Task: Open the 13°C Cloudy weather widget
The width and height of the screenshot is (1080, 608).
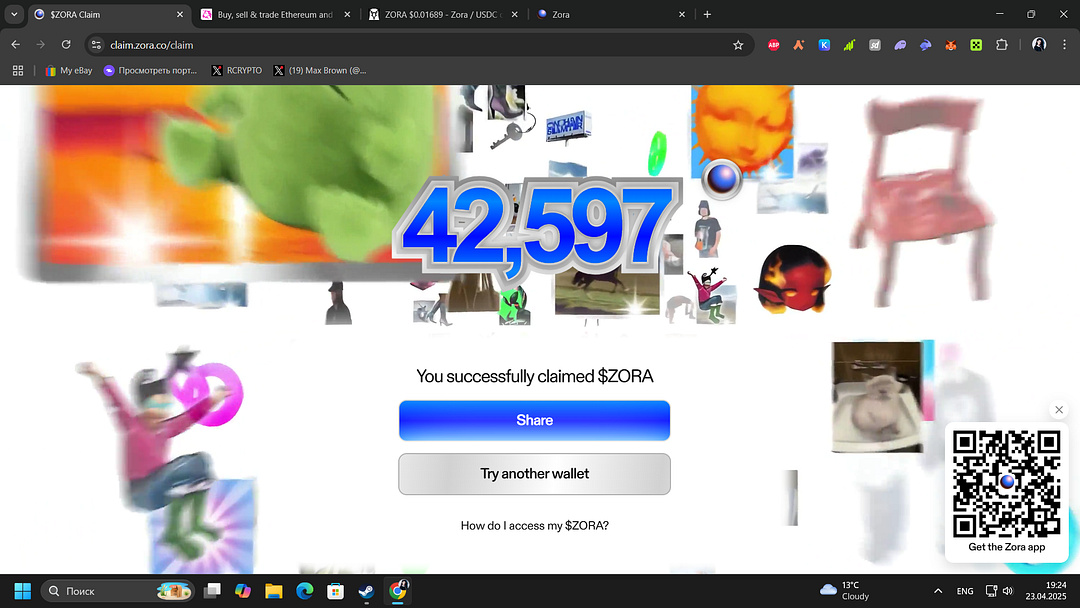Action: coord(845,591)
